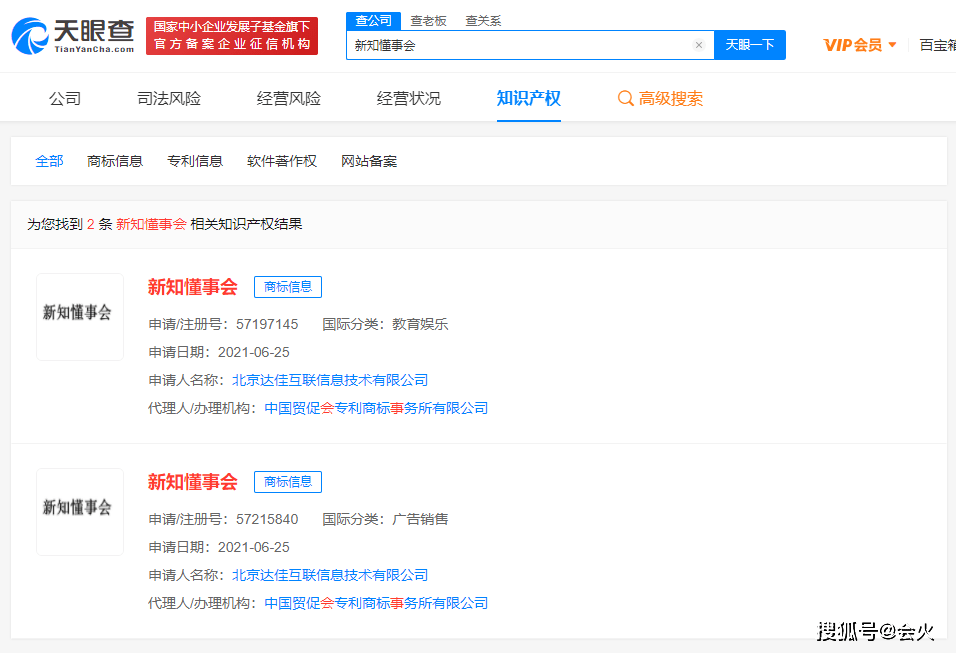Screen dimensions: 956x653
Task: Open the 司法风险 navigation tab
Action: click(x=168, y=97)
